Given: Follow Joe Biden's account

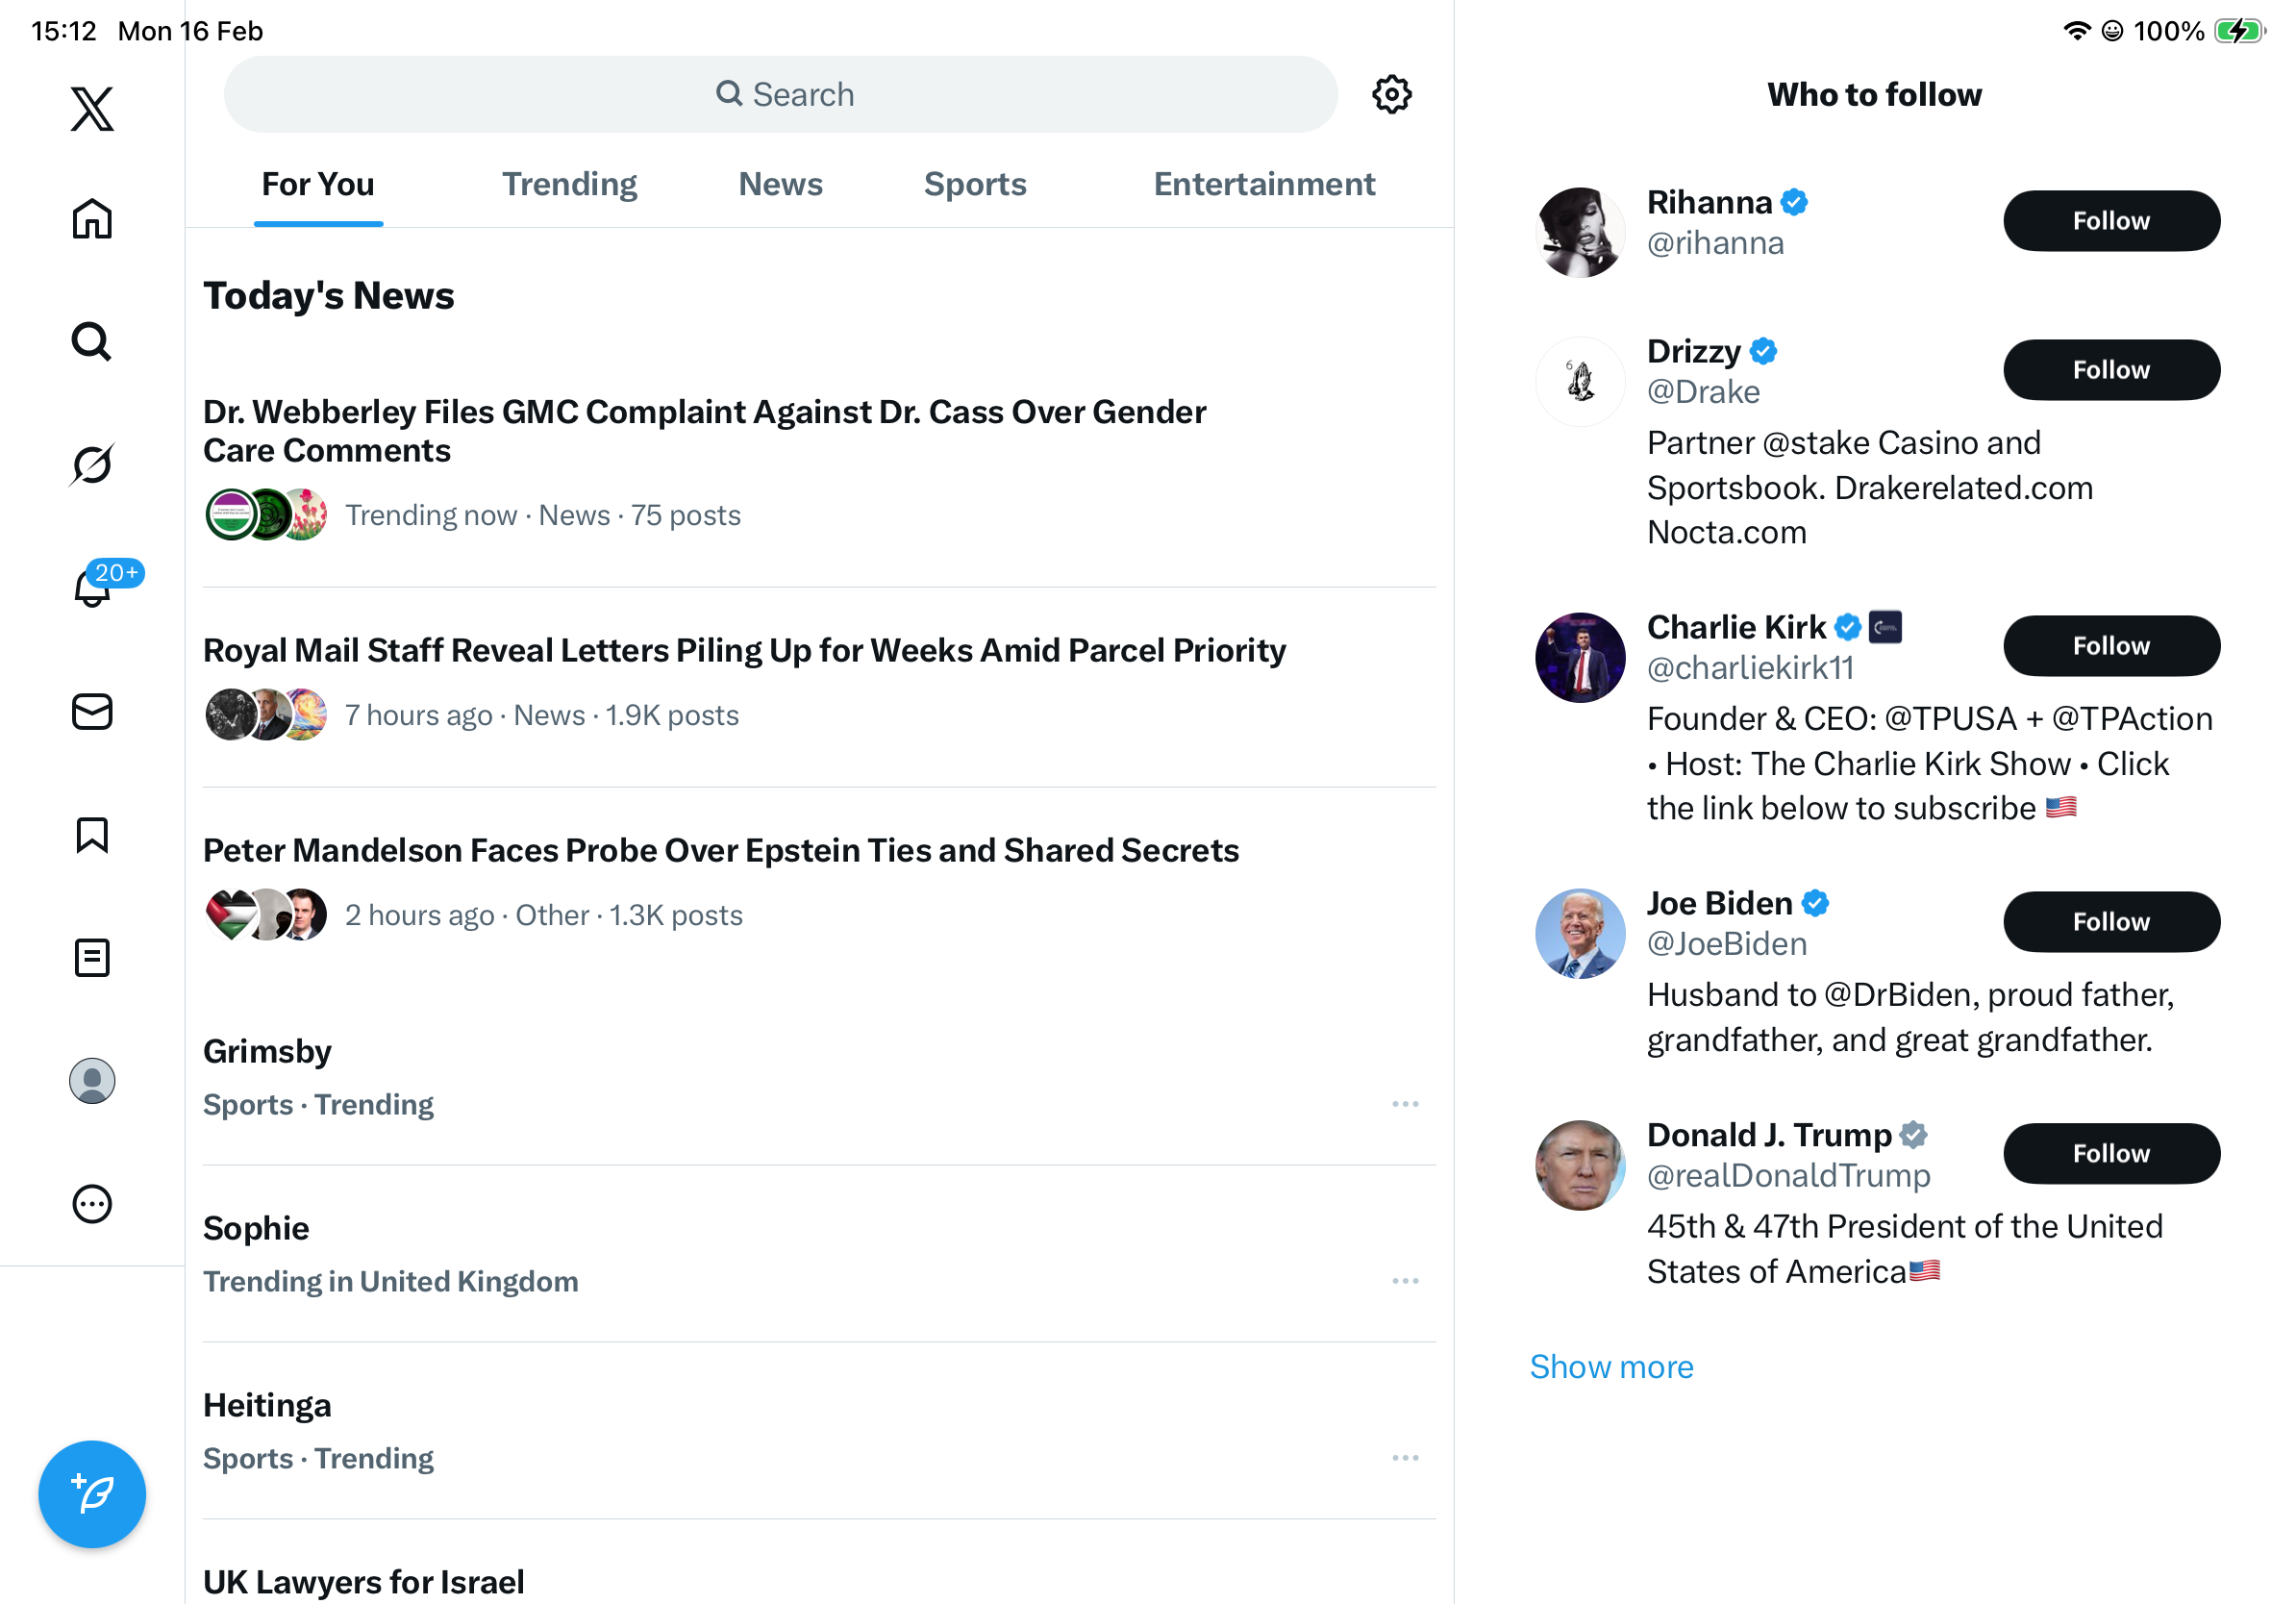Looking at the screenshot, I should click(2110, 922).
